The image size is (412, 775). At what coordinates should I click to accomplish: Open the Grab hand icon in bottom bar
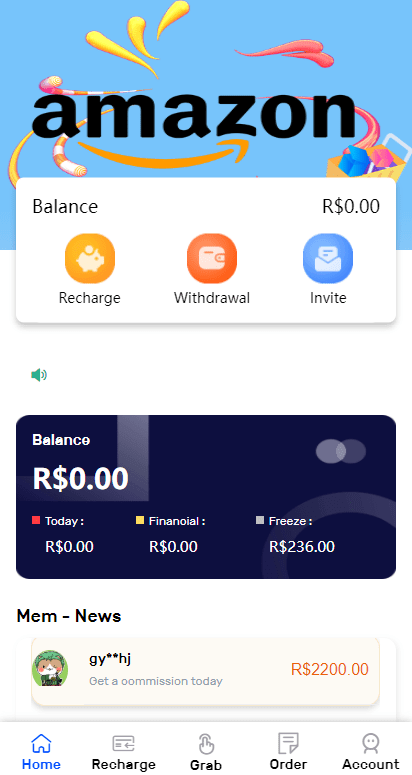click(x=206, y=744)
